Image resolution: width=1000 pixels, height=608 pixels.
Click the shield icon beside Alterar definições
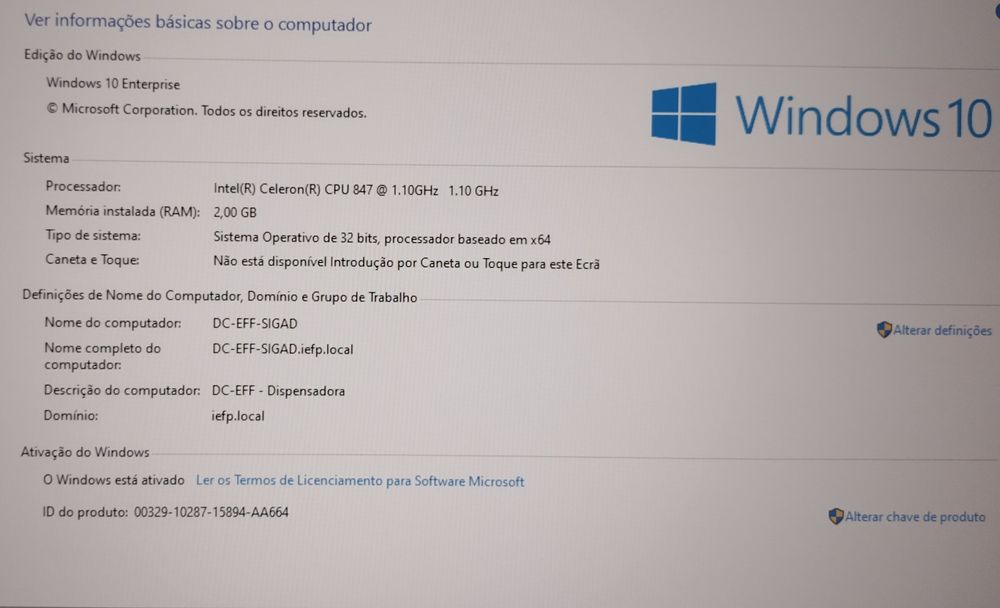pos(884,330)
